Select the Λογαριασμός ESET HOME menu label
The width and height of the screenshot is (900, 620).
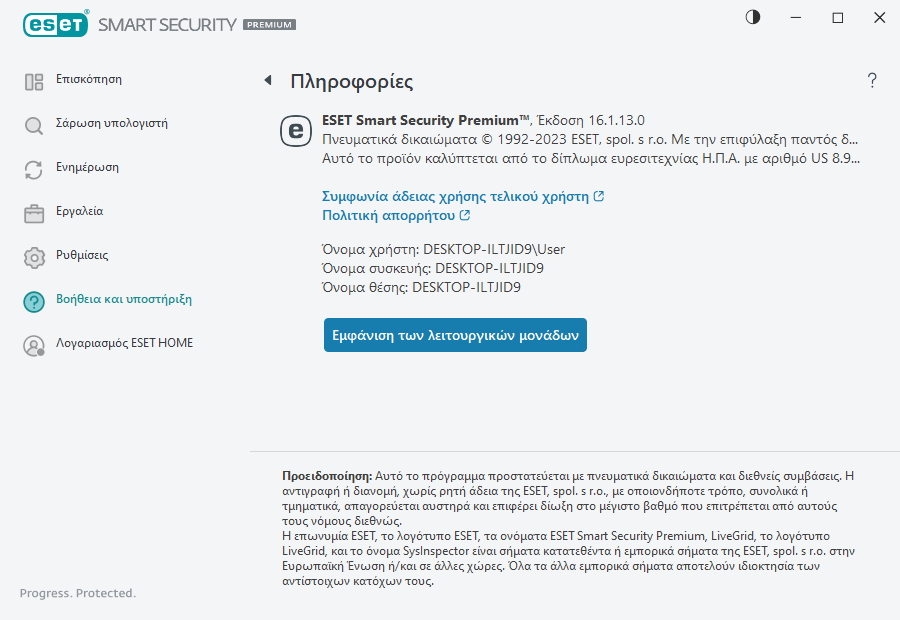[x=124, y=343]
